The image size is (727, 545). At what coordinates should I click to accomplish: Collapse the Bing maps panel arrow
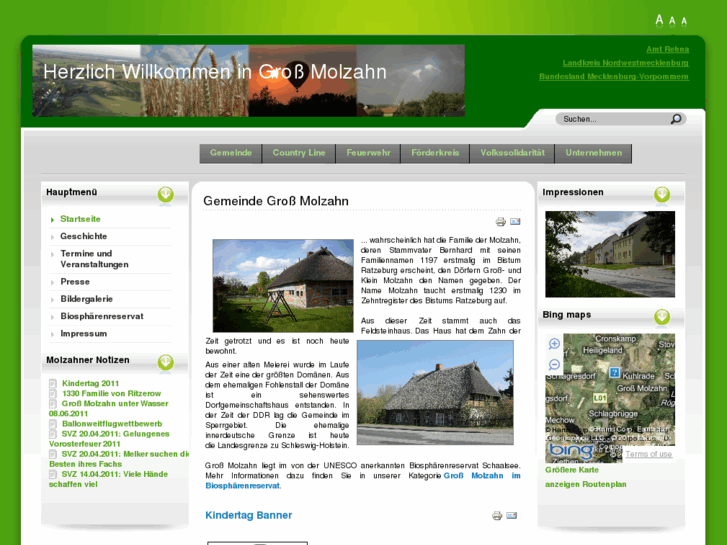pyautogui.click(x=662, y=317)
